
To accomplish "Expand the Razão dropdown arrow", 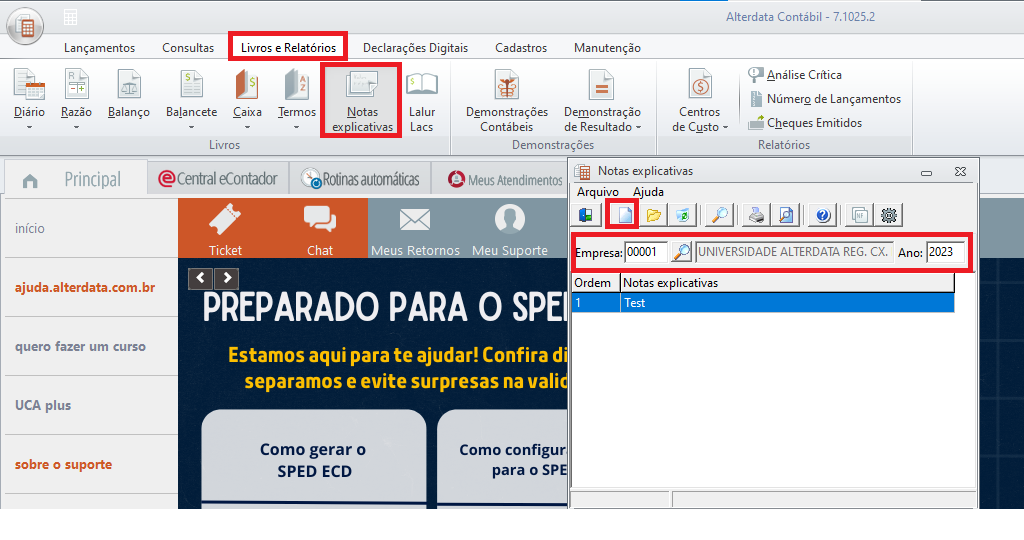I will [76, 127].
